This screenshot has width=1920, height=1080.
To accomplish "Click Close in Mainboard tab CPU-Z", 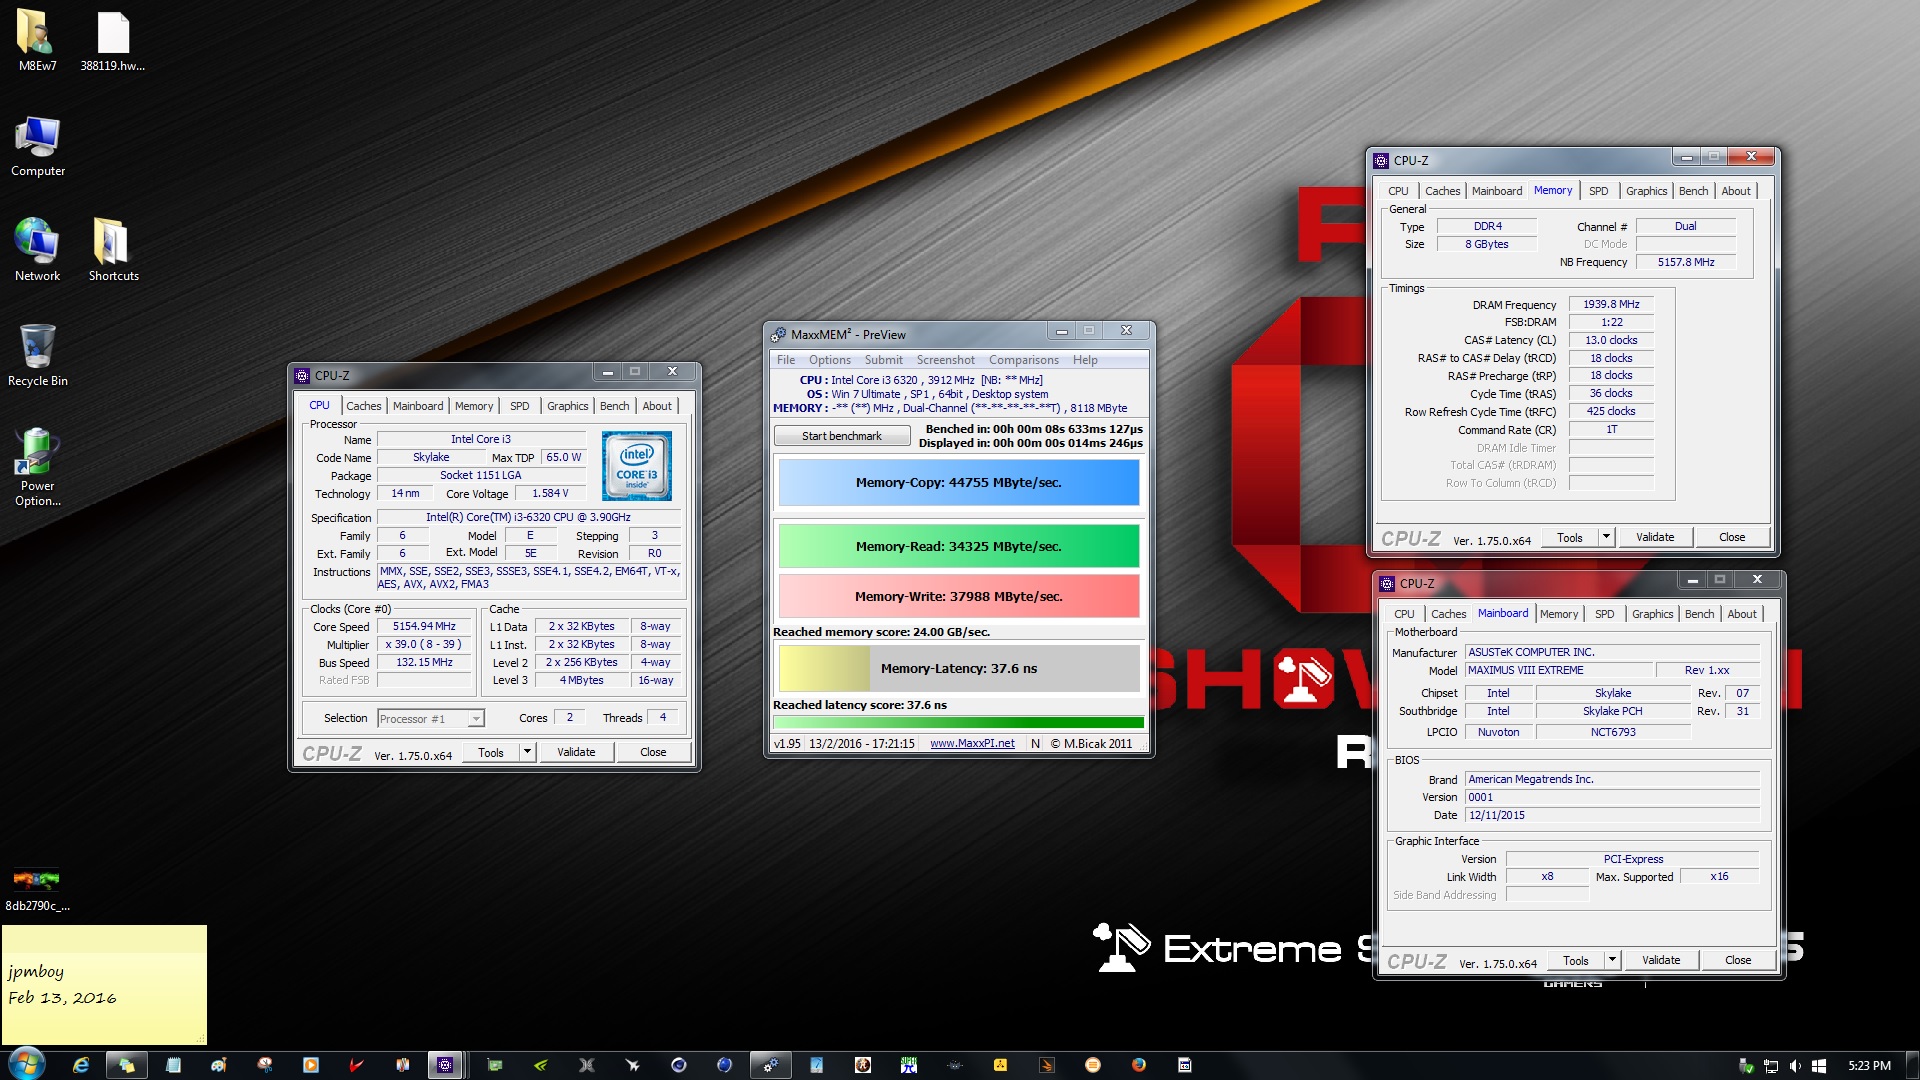I will 1738,960.
